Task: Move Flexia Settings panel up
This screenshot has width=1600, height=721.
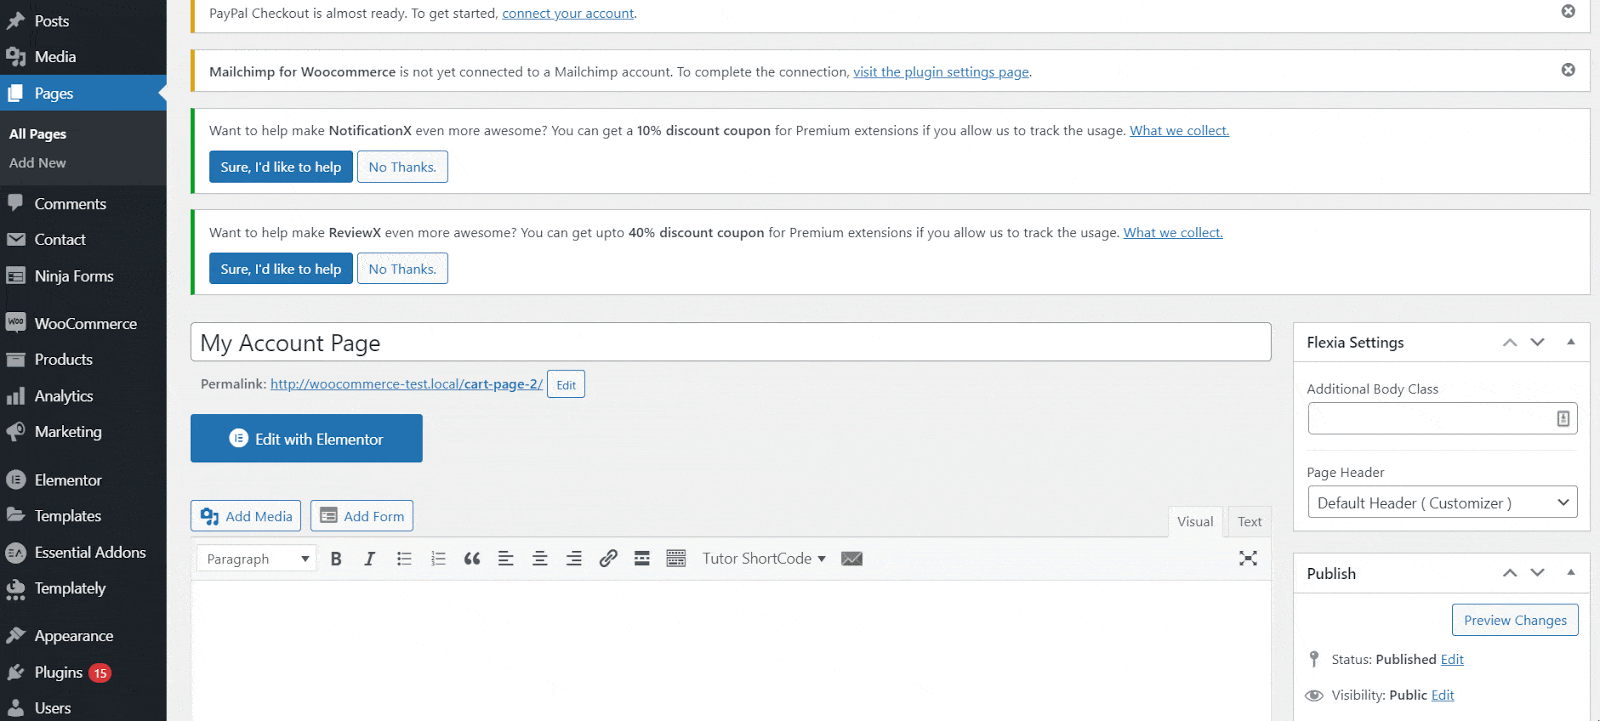Action: coord(1510,342)
